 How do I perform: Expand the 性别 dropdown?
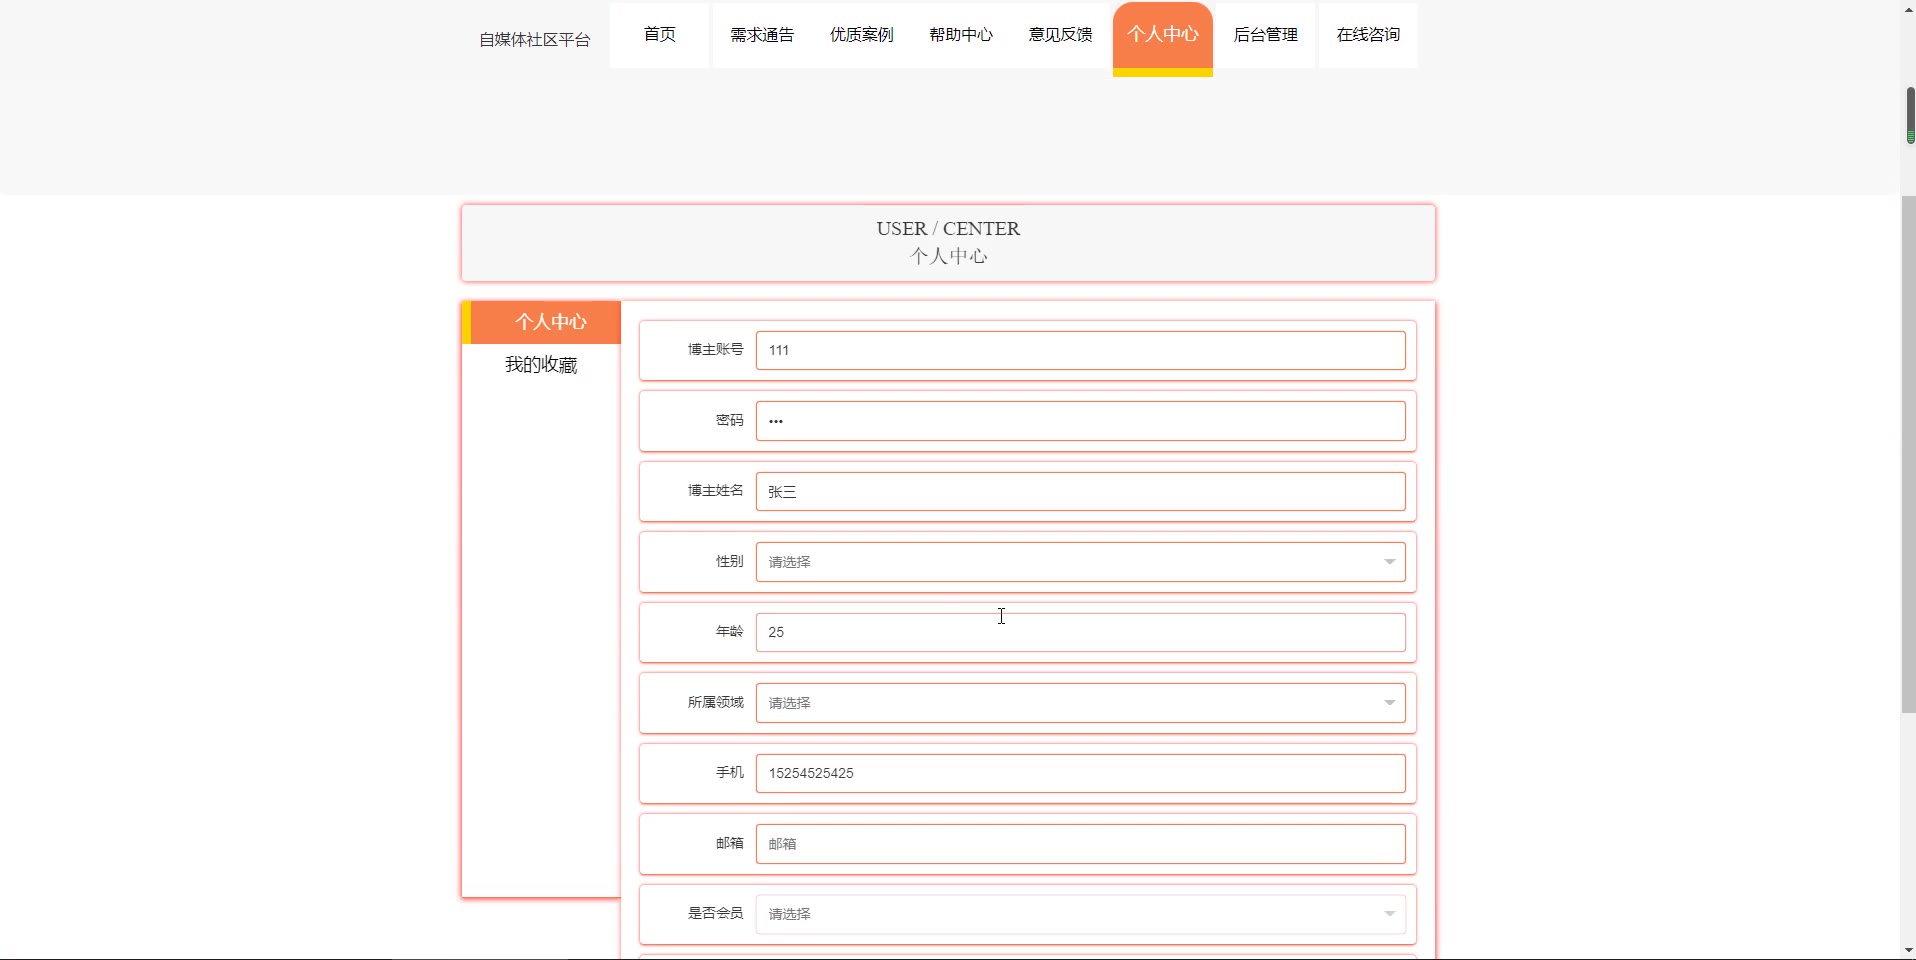pyautogui.click(x=1080, y=562)
